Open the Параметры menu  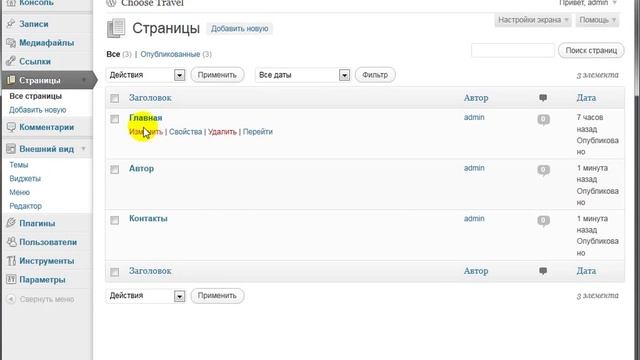click(42, 280)
